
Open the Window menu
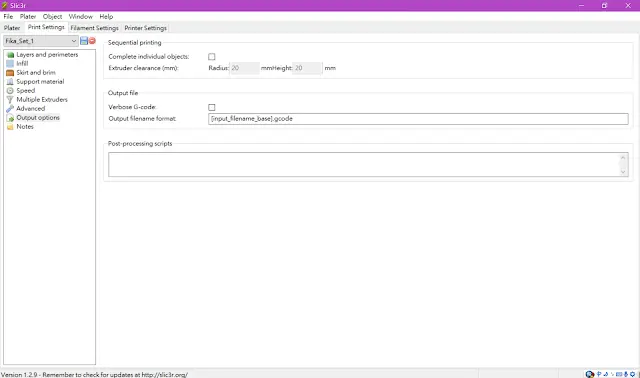click(x=80, y=17)
